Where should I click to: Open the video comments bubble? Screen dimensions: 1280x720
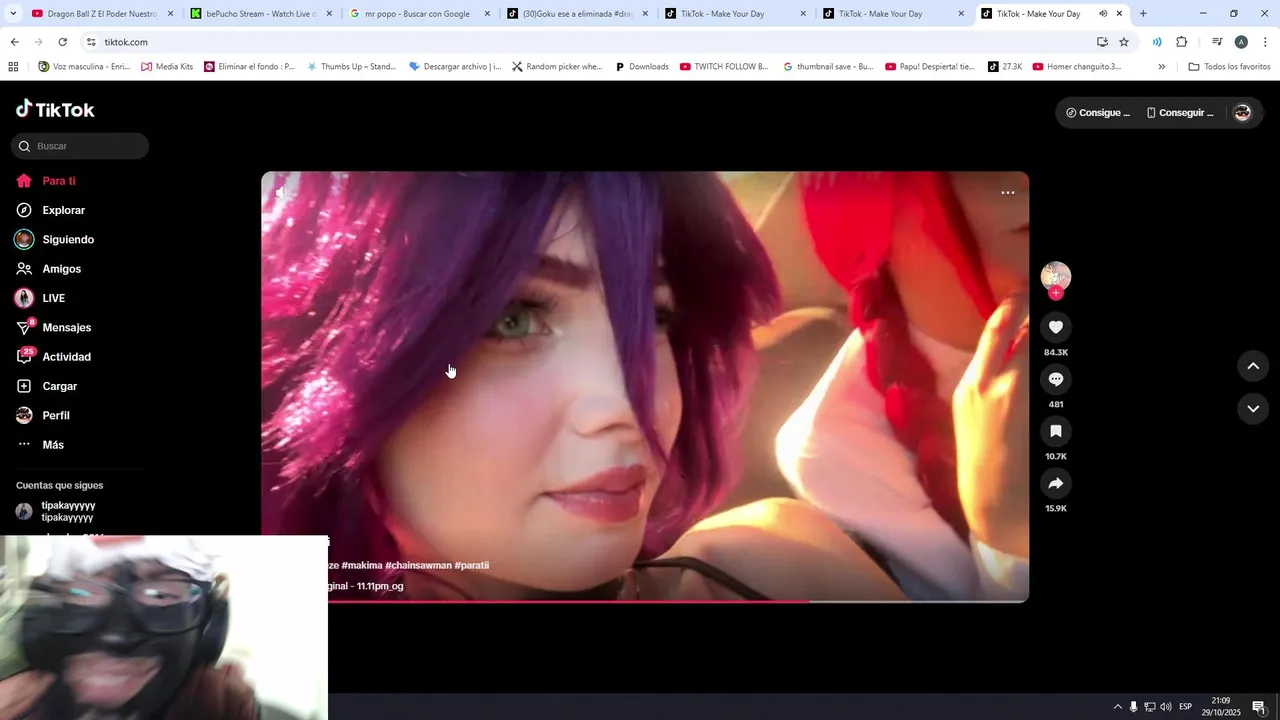pos(1055,379)
